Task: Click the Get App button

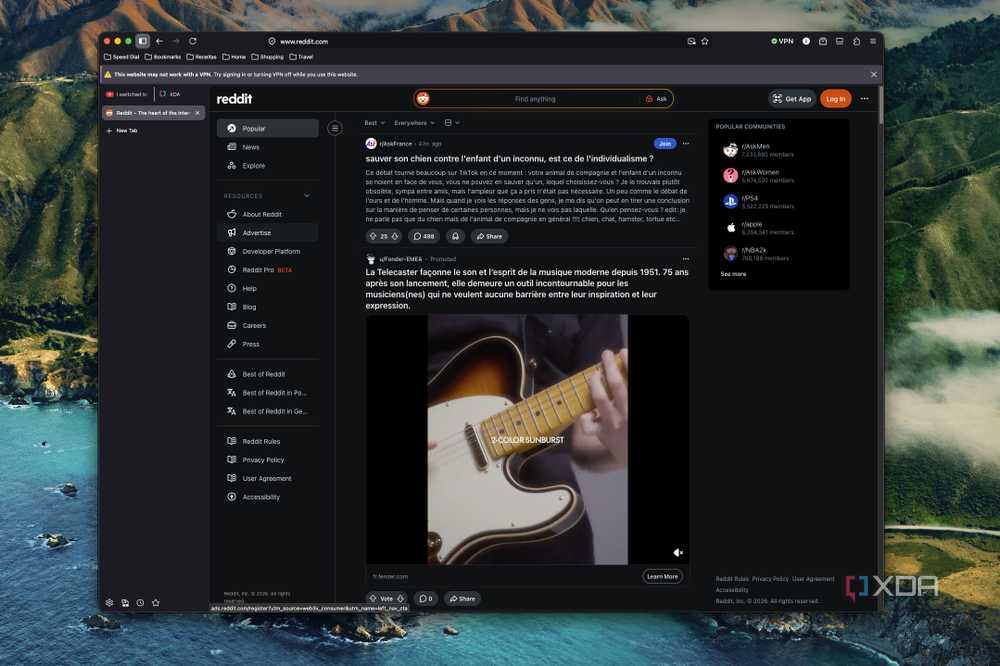Action: 792,99
